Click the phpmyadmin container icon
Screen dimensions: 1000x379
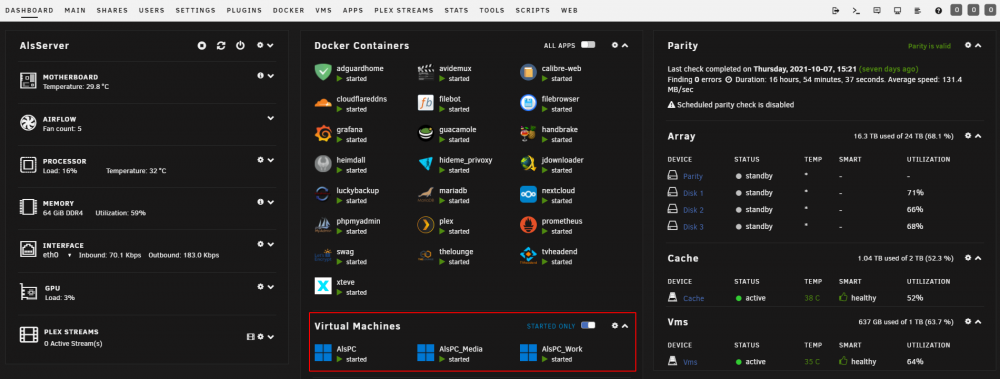tap(323, 225)
